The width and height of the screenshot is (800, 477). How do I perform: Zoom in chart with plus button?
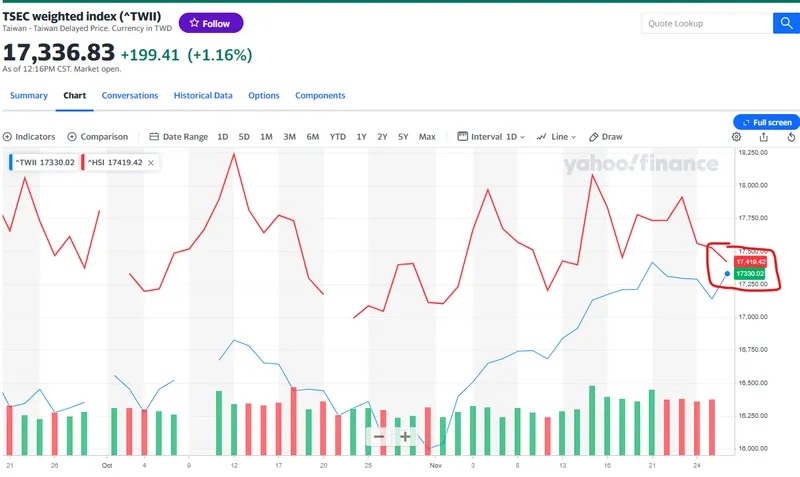click(405, 437)
